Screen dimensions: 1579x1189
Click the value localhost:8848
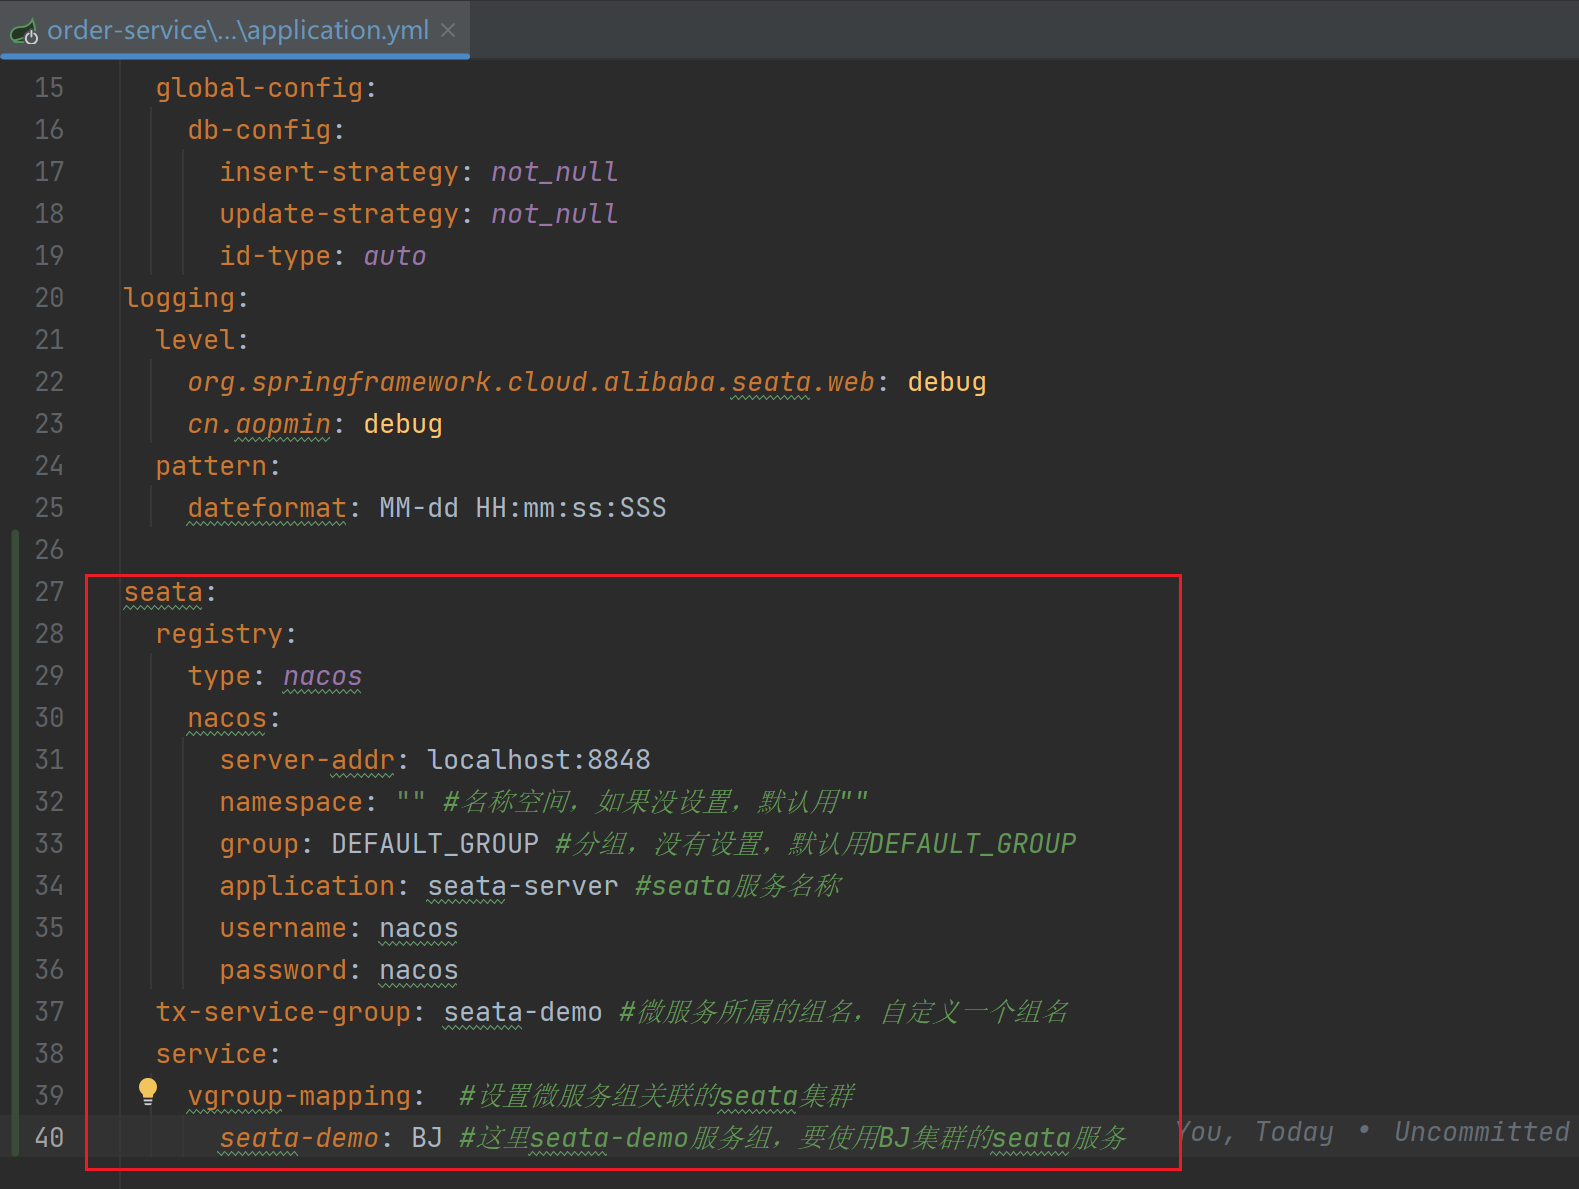[539, 760]
